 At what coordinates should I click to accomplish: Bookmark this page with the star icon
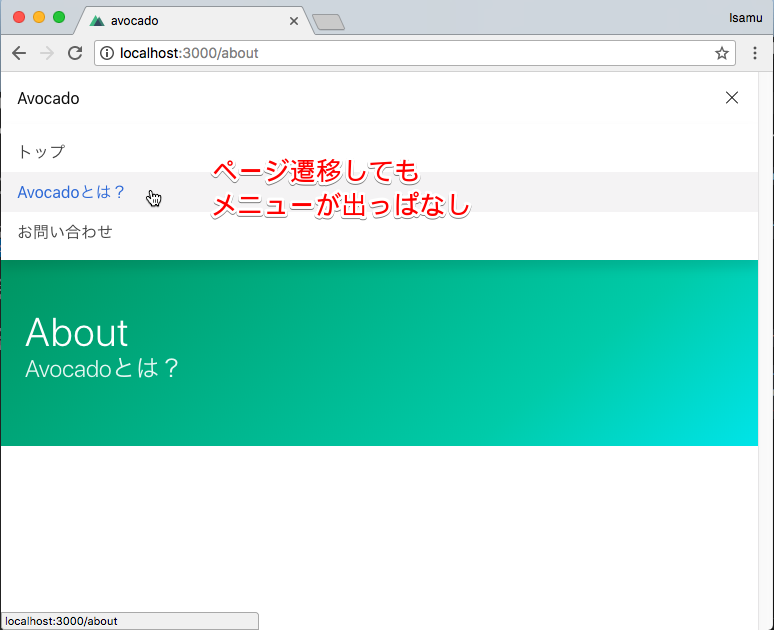722,53
